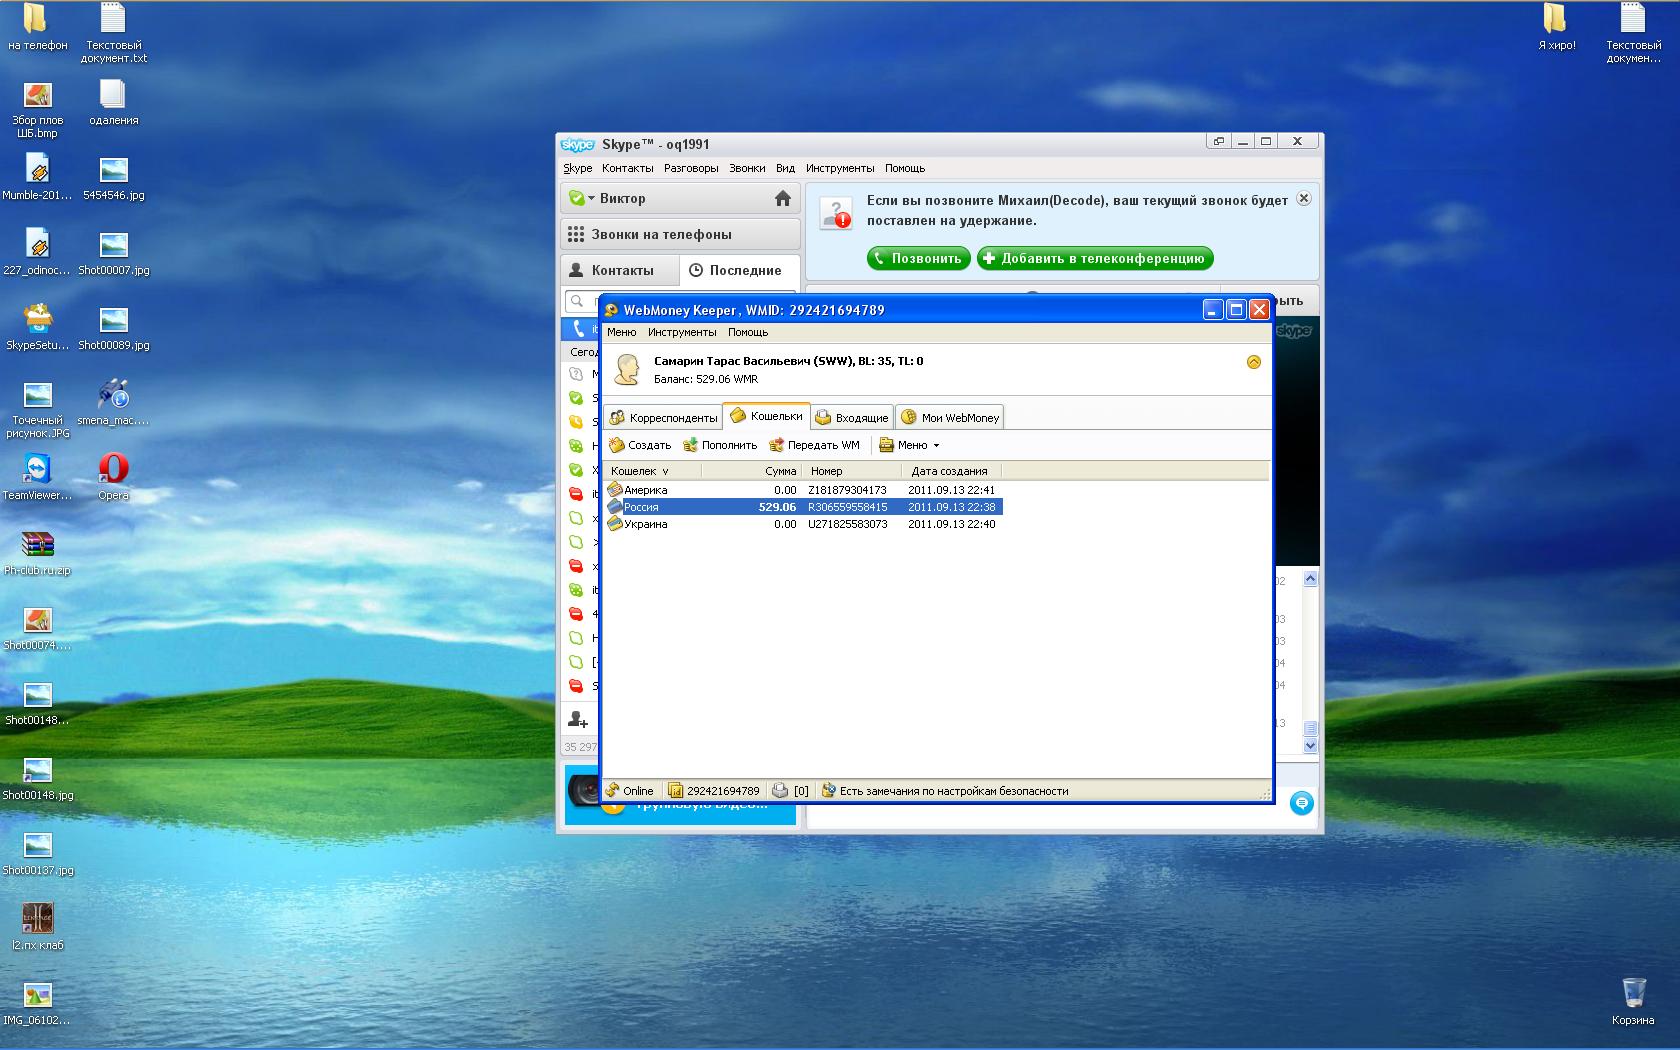This screenshot has height=1050, width=1680.
Task: Click the Украина wallet icon
Action: (x=615, y=524)
